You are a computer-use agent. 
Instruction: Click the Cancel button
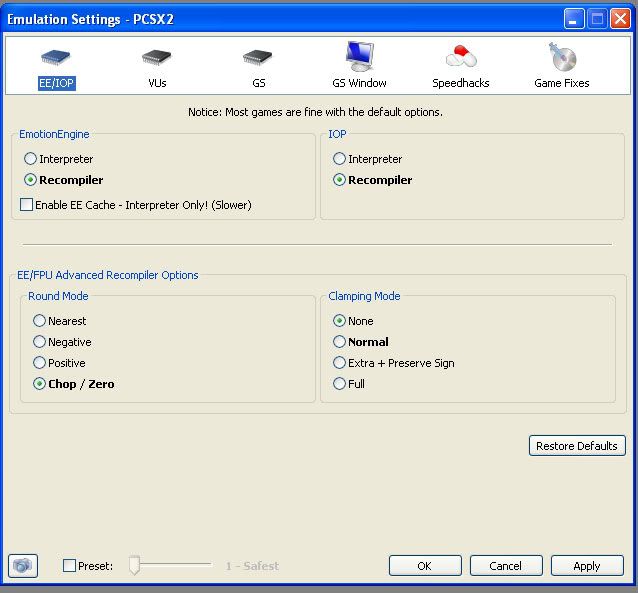tap(506, 566)
